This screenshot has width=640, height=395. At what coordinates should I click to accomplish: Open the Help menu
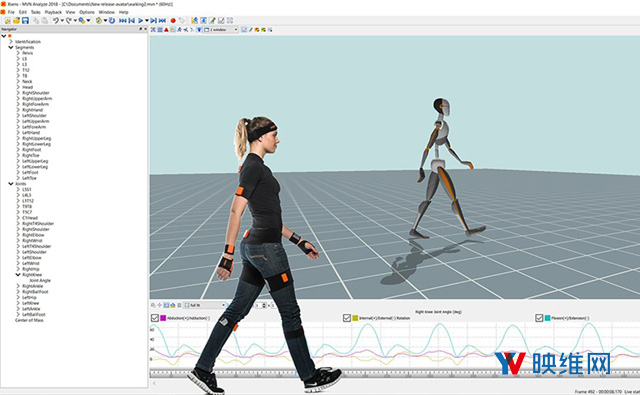click(x=123, y=12)
